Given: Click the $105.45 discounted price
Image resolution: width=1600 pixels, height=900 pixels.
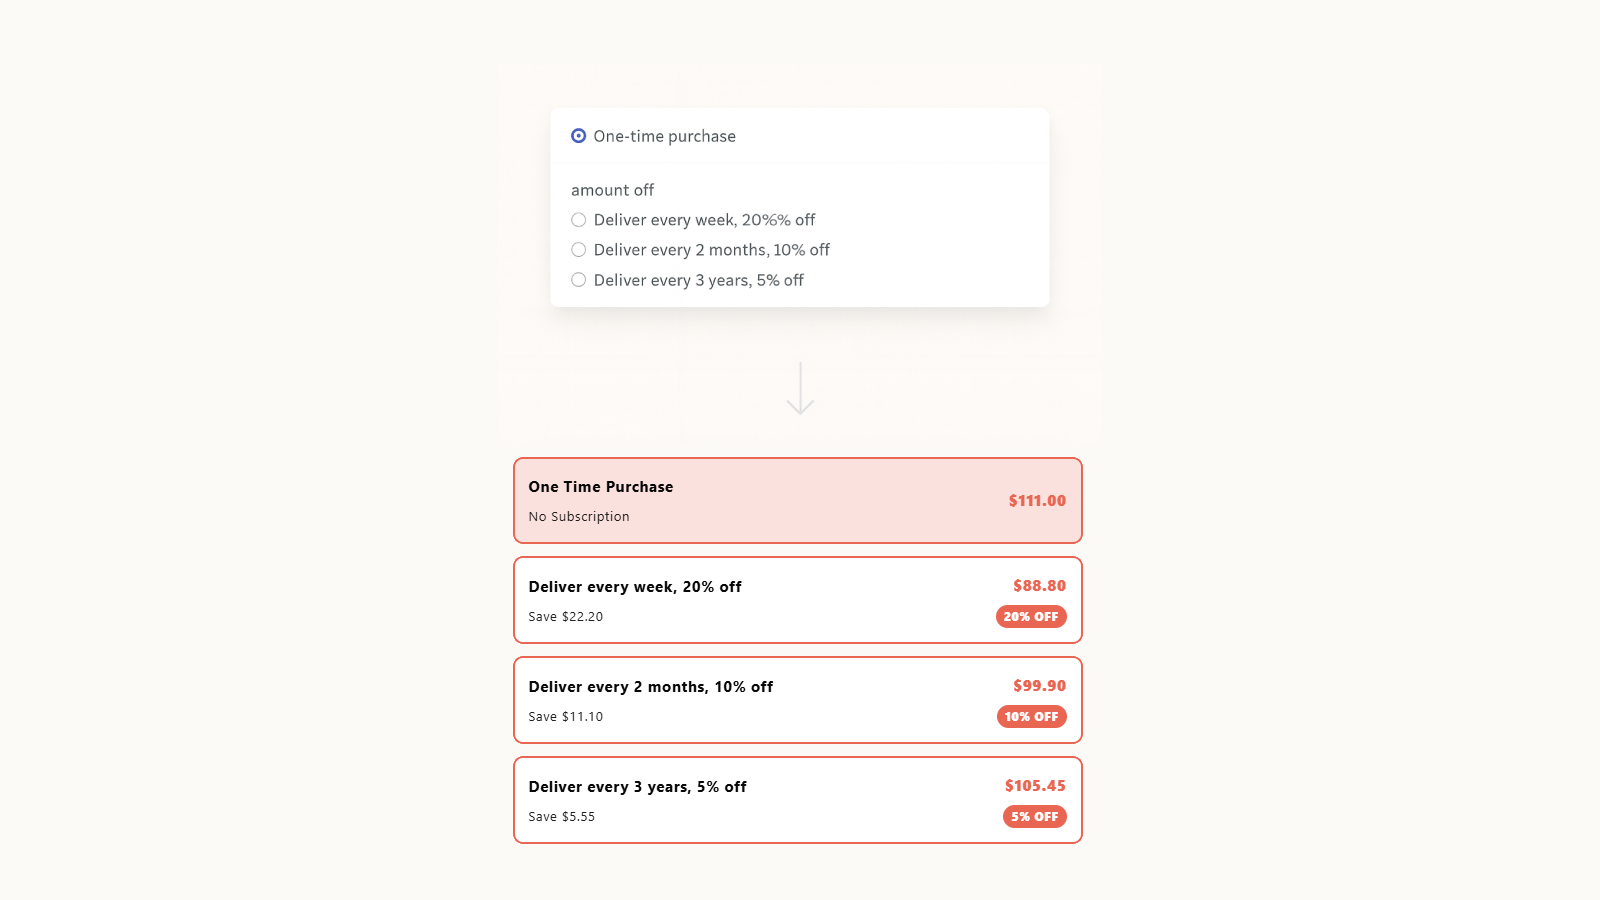Looking at the screenshot, I should click(x=1035, y=786).
